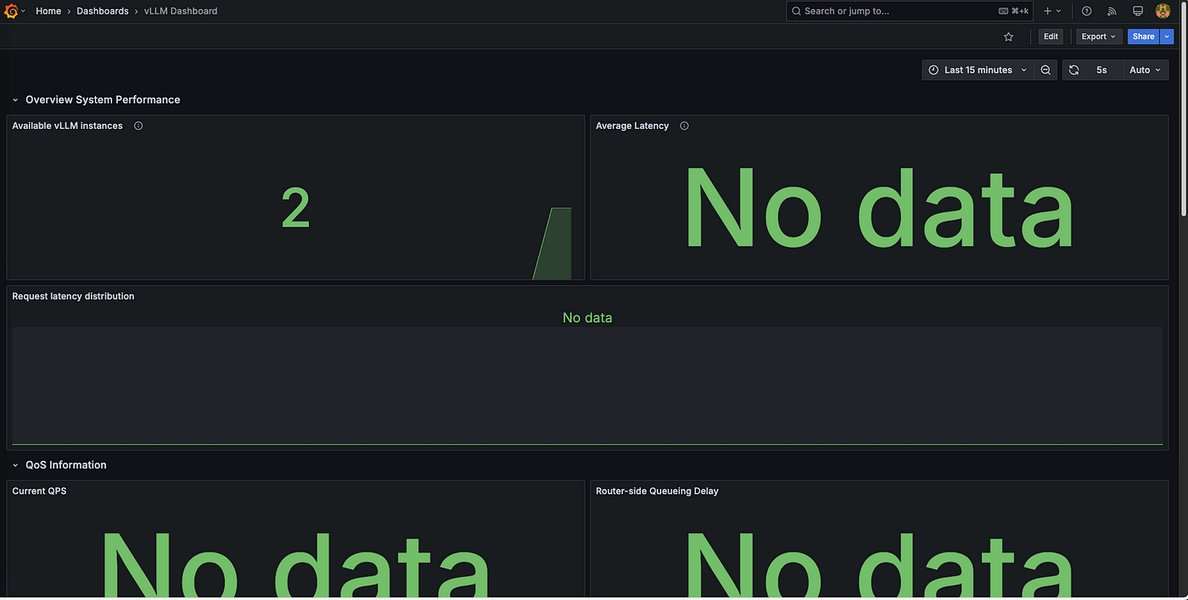The width and height of the screenshot is (1188, 600).
Task: Click the Router-side Queueing Delay title
Action: 657,491
